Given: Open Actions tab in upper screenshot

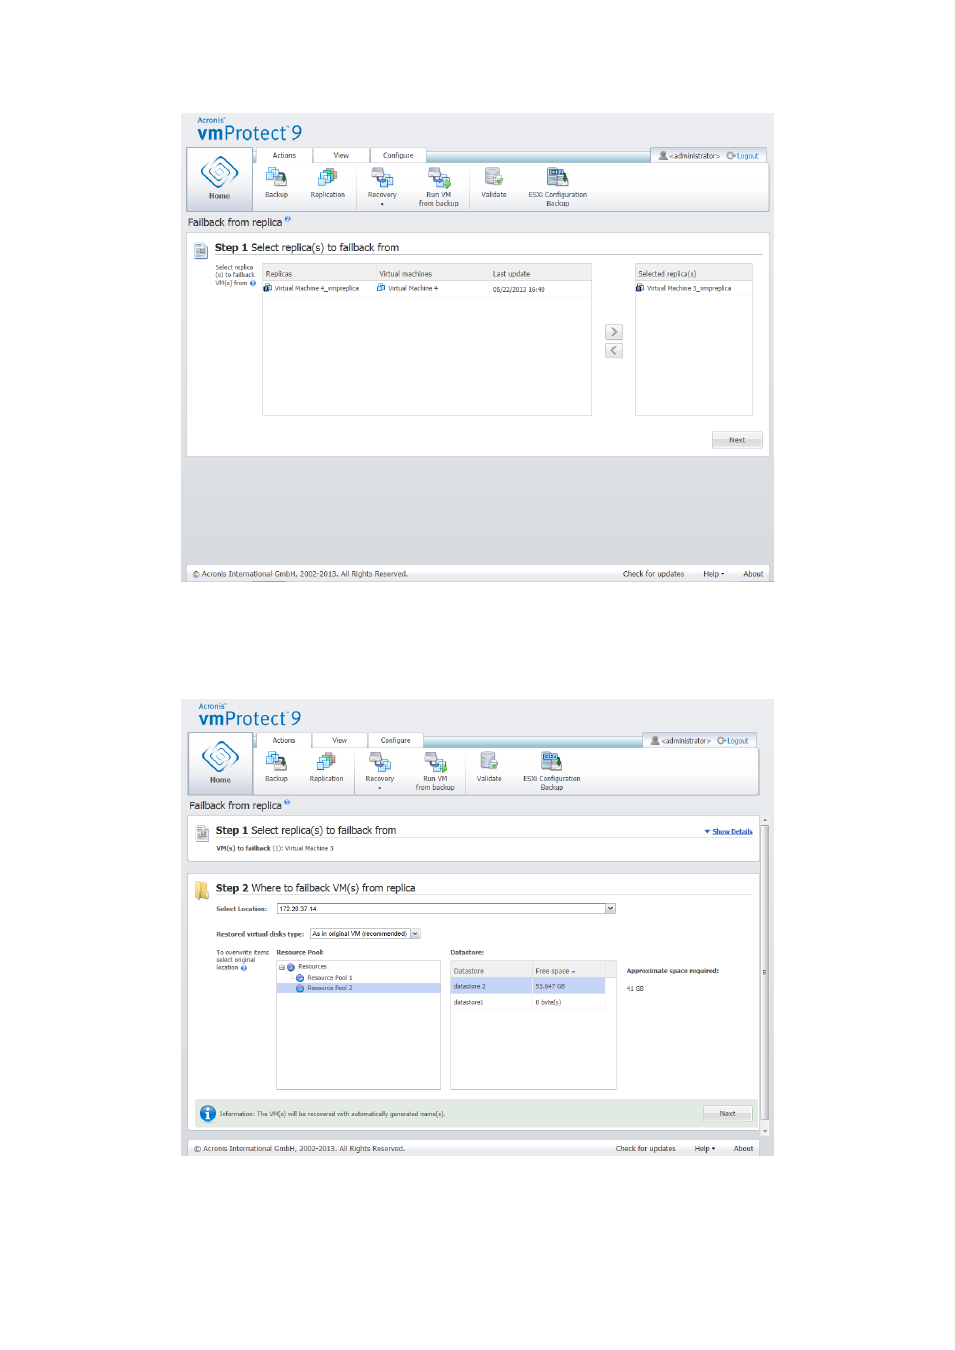Looking at the screenshot, I should 284,155.
